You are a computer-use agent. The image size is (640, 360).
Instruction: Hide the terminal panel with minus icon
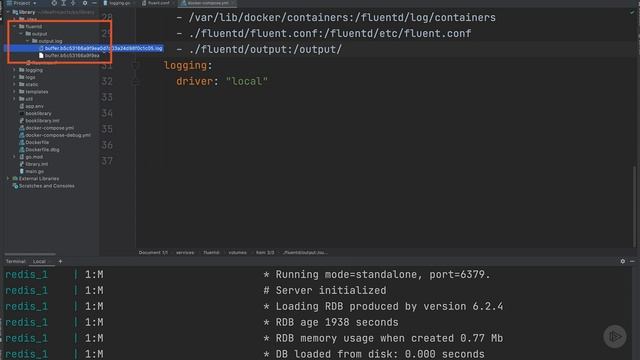(632, 261)
